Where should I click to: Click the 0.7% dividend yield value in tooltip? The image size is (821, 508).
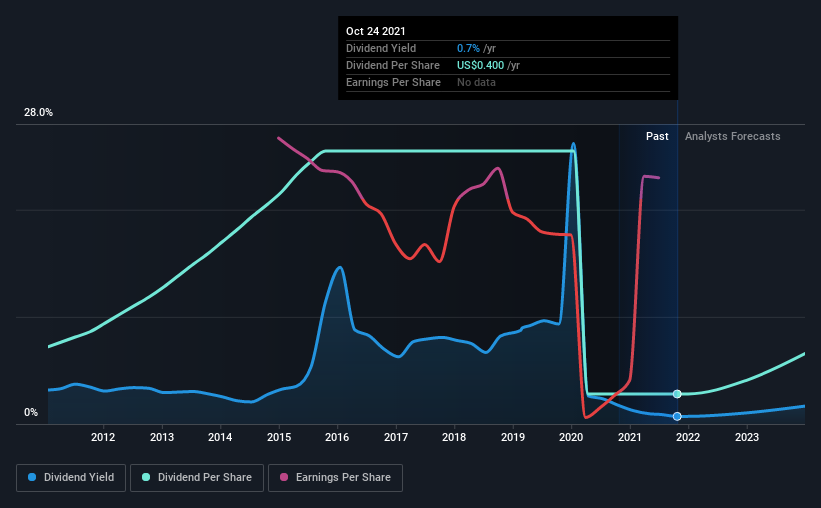point(467,48)
